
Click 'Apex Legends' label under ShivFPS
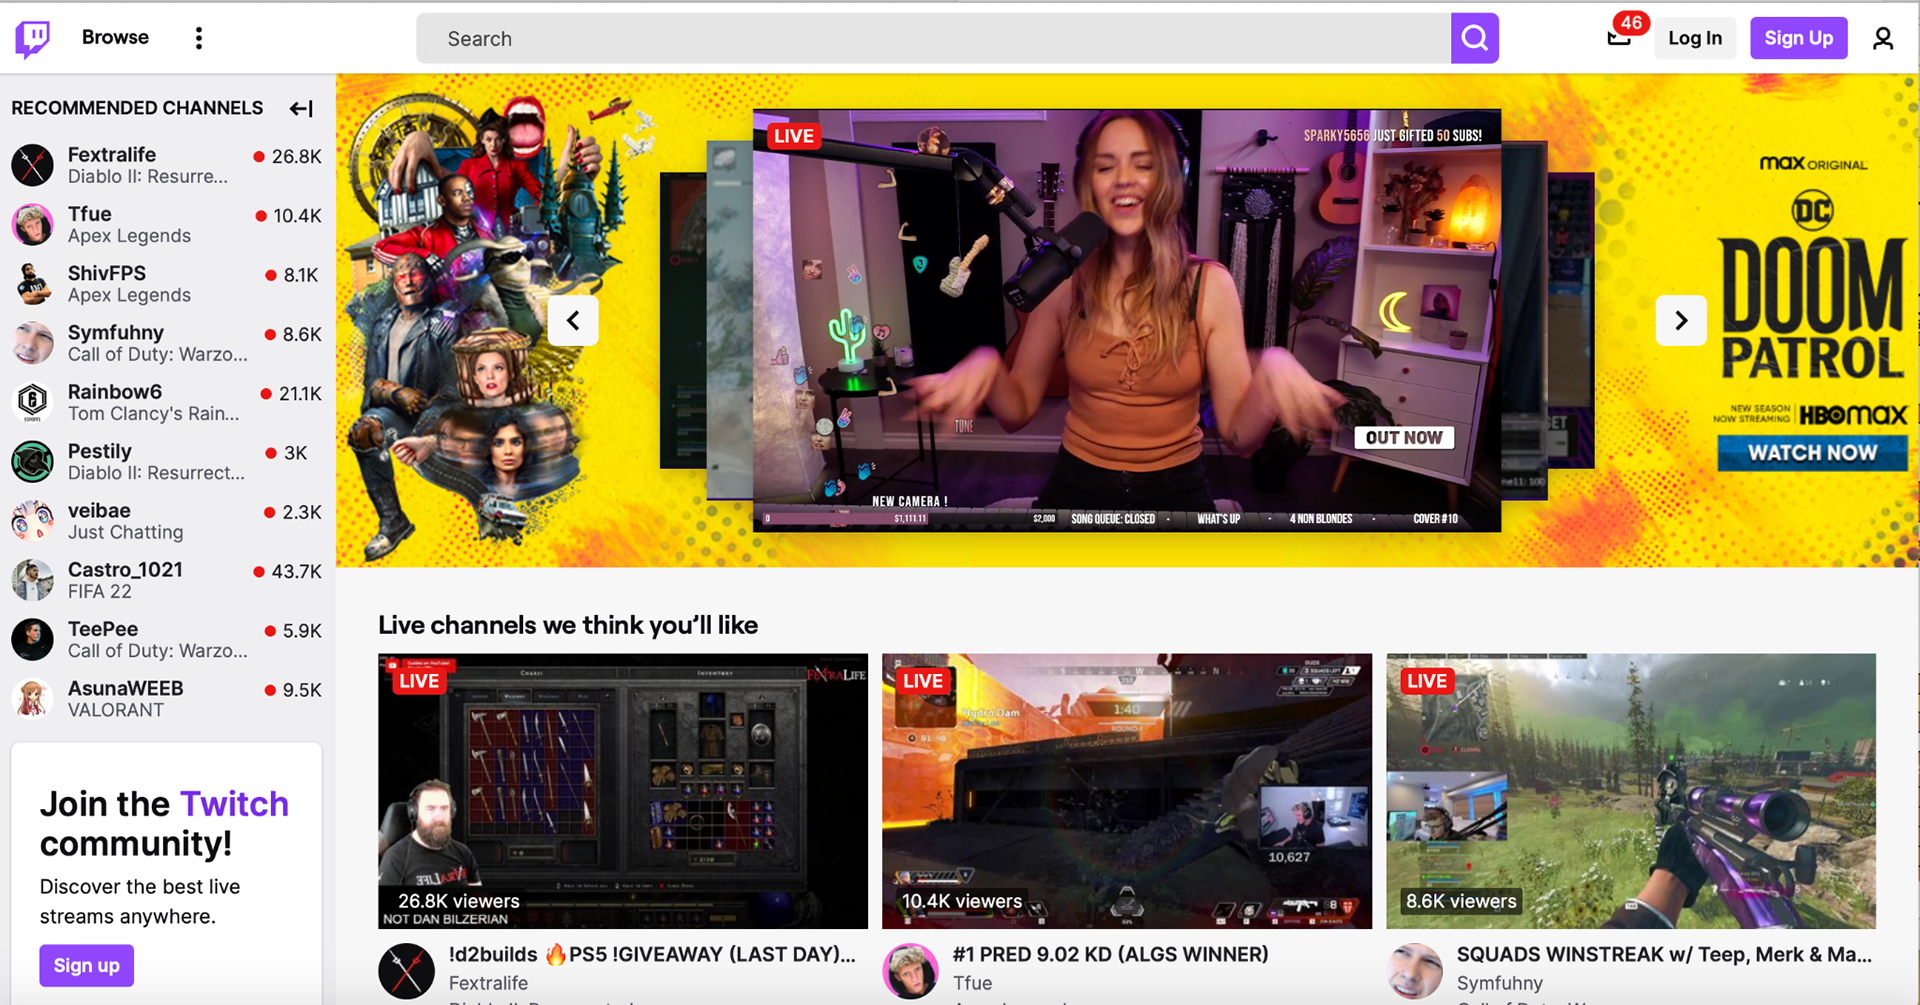[129, 295]
